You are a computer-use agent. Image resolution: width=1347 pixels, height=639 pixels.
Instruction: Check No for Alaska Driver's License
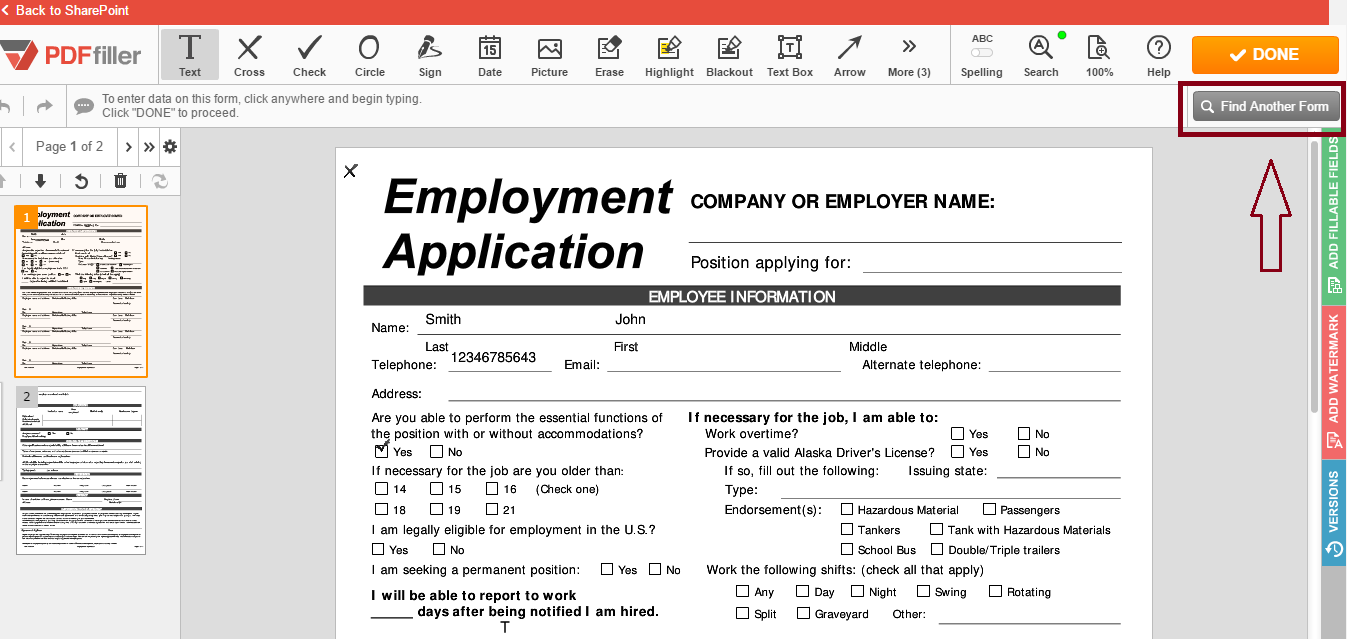(x=1024, y=452)
